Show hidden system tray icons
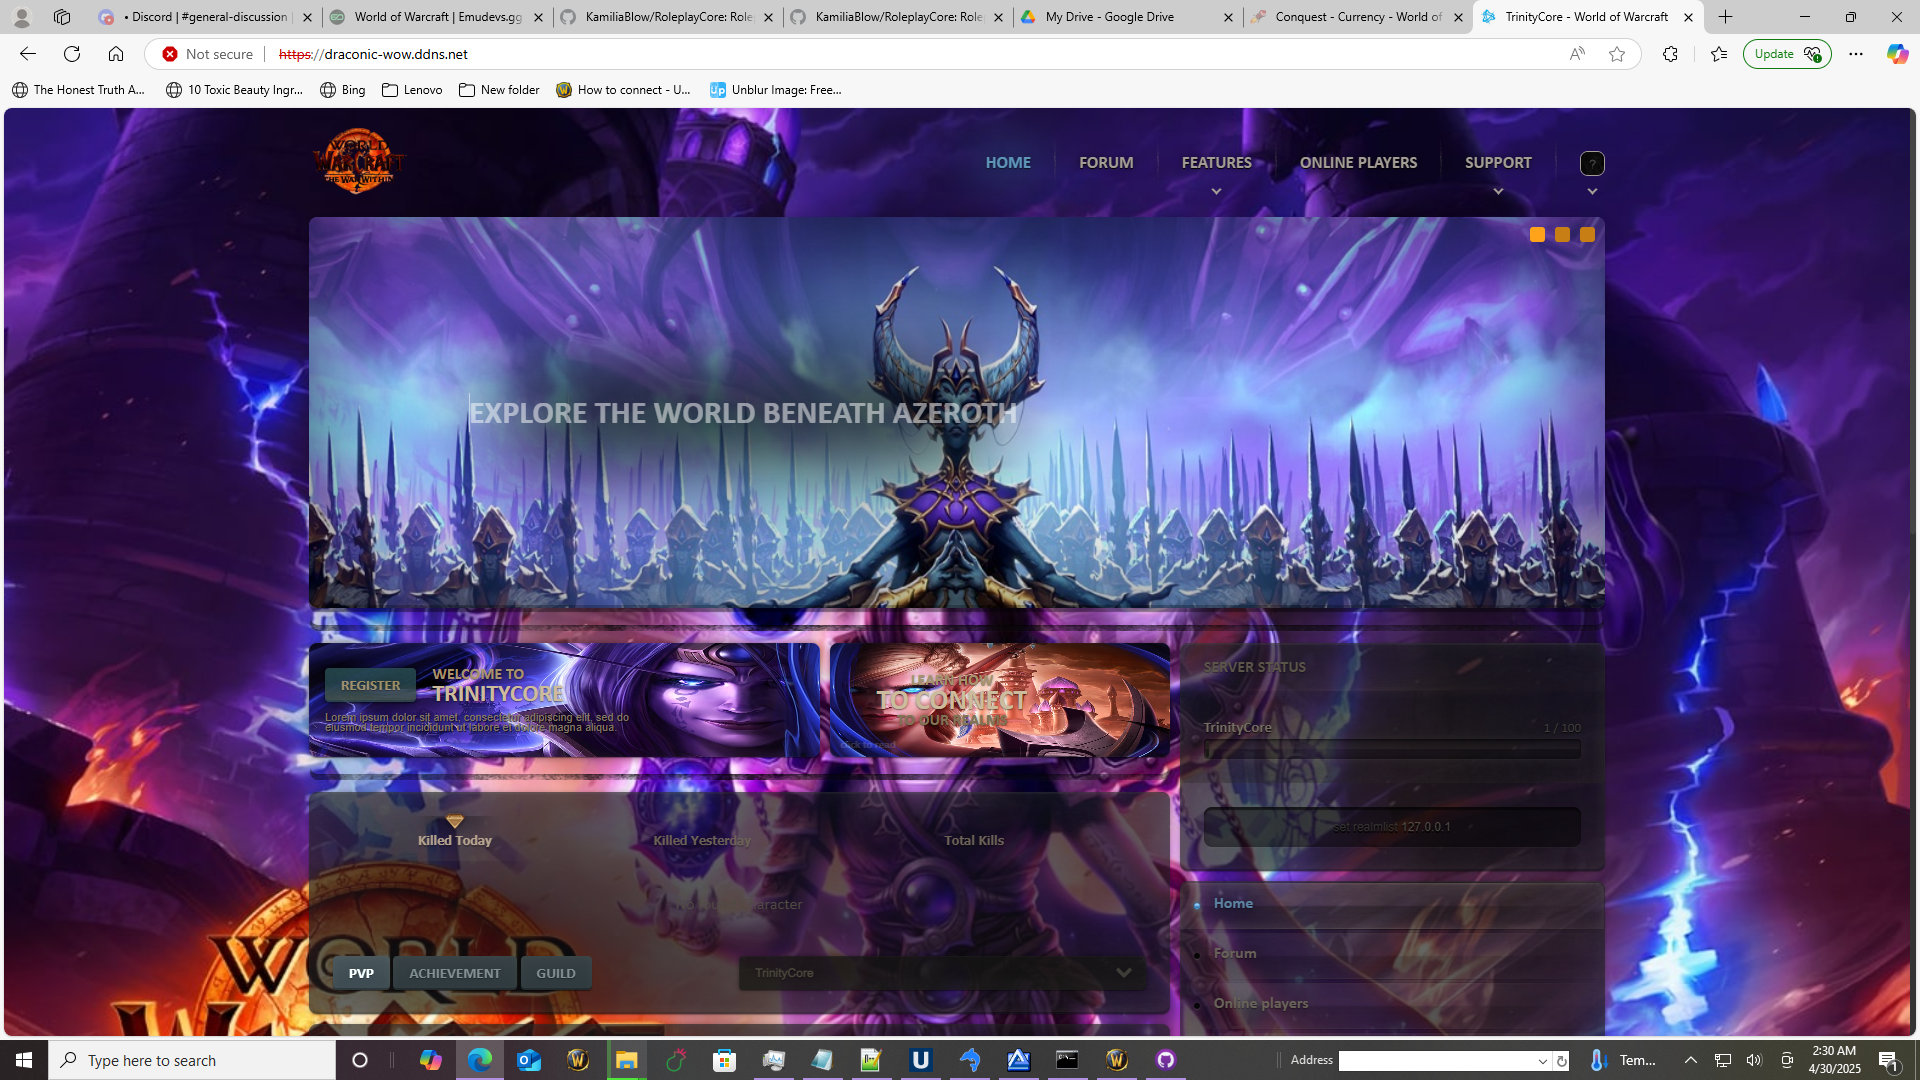The width and height of the screenshot is (1920, 1080). point(1691,1060)
